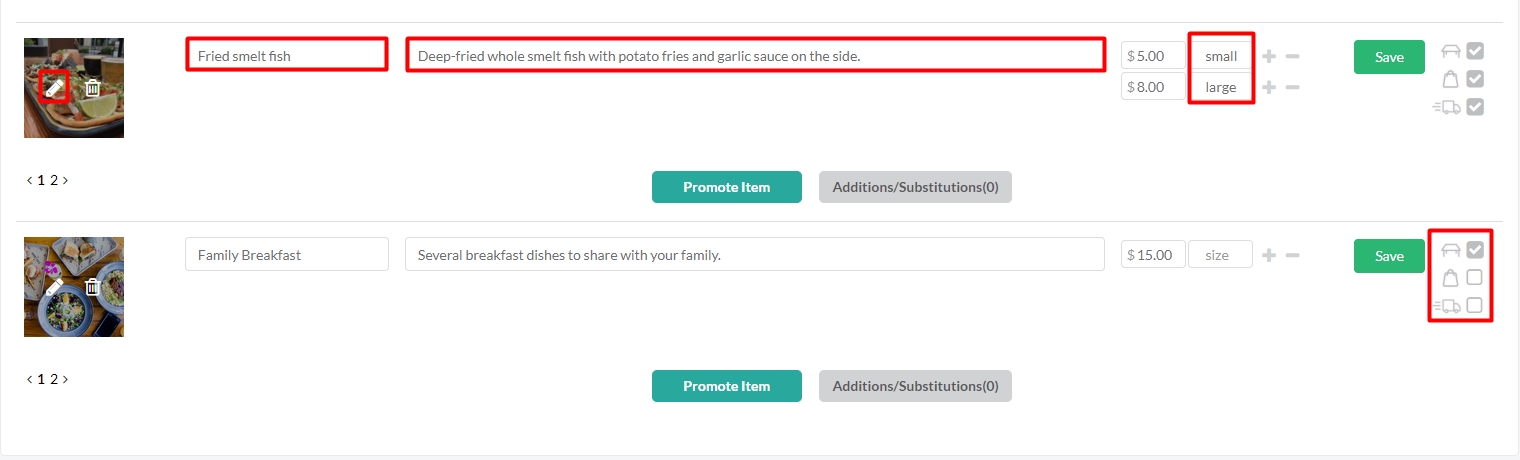
Task: Edit the Family Breakfast photo using pencil icon
Action: point(55,287)
